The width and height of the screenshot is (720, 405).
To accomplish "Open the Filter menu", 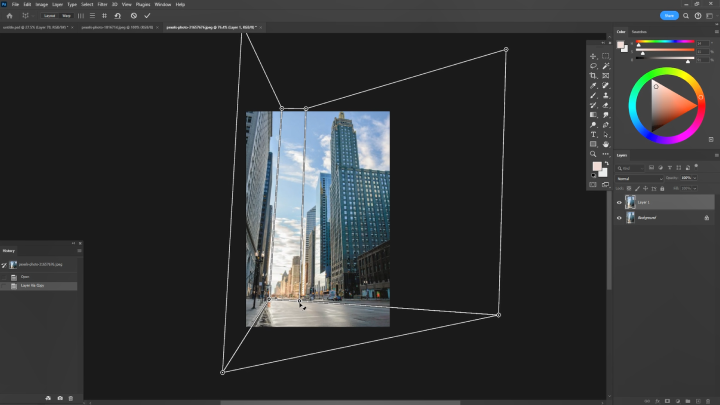I will click(102, 4).
